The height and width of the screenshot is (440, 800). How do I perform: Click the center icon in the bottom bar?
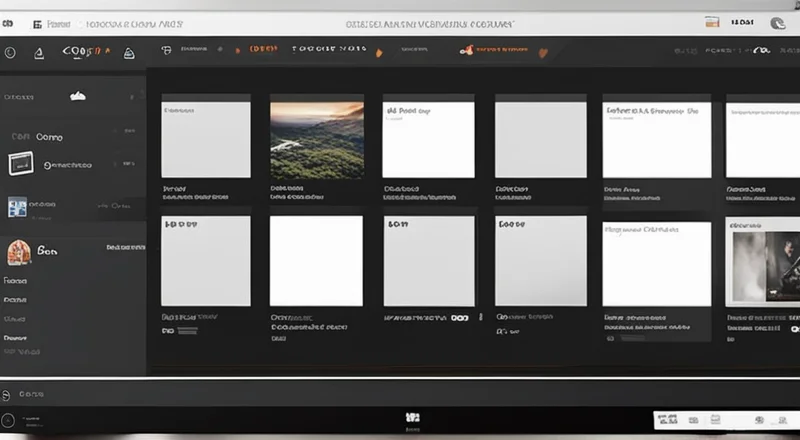[411, 418]
